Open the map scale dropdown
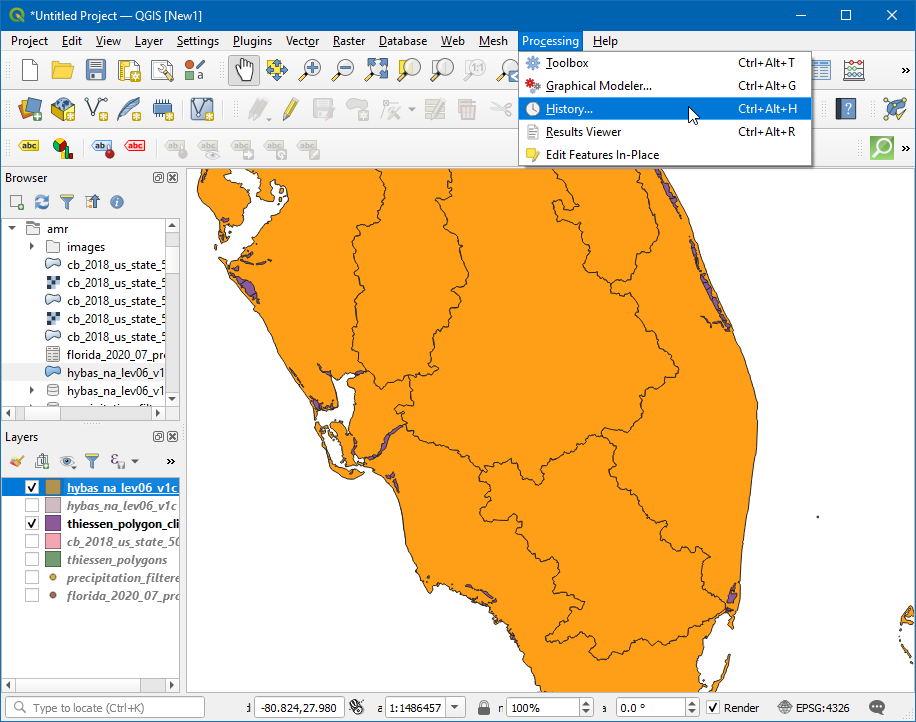The image size is (916, 722). (455, 708)
